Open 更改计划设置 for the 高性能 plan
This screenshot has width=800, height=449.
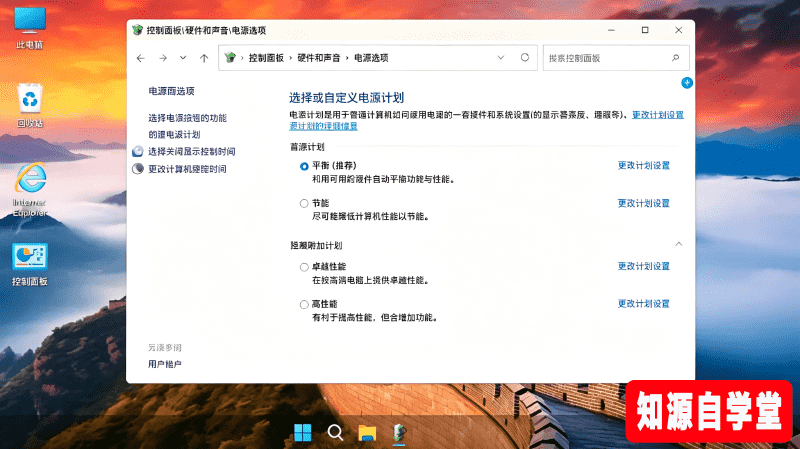click(x=643, y=304)
